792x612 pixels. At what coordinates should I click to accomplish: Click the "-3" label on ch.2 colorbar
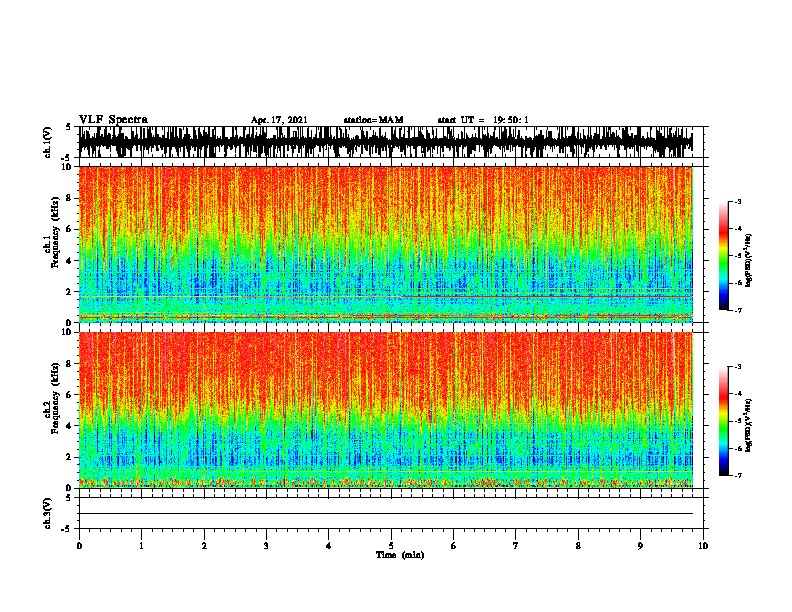click(737, 367)
